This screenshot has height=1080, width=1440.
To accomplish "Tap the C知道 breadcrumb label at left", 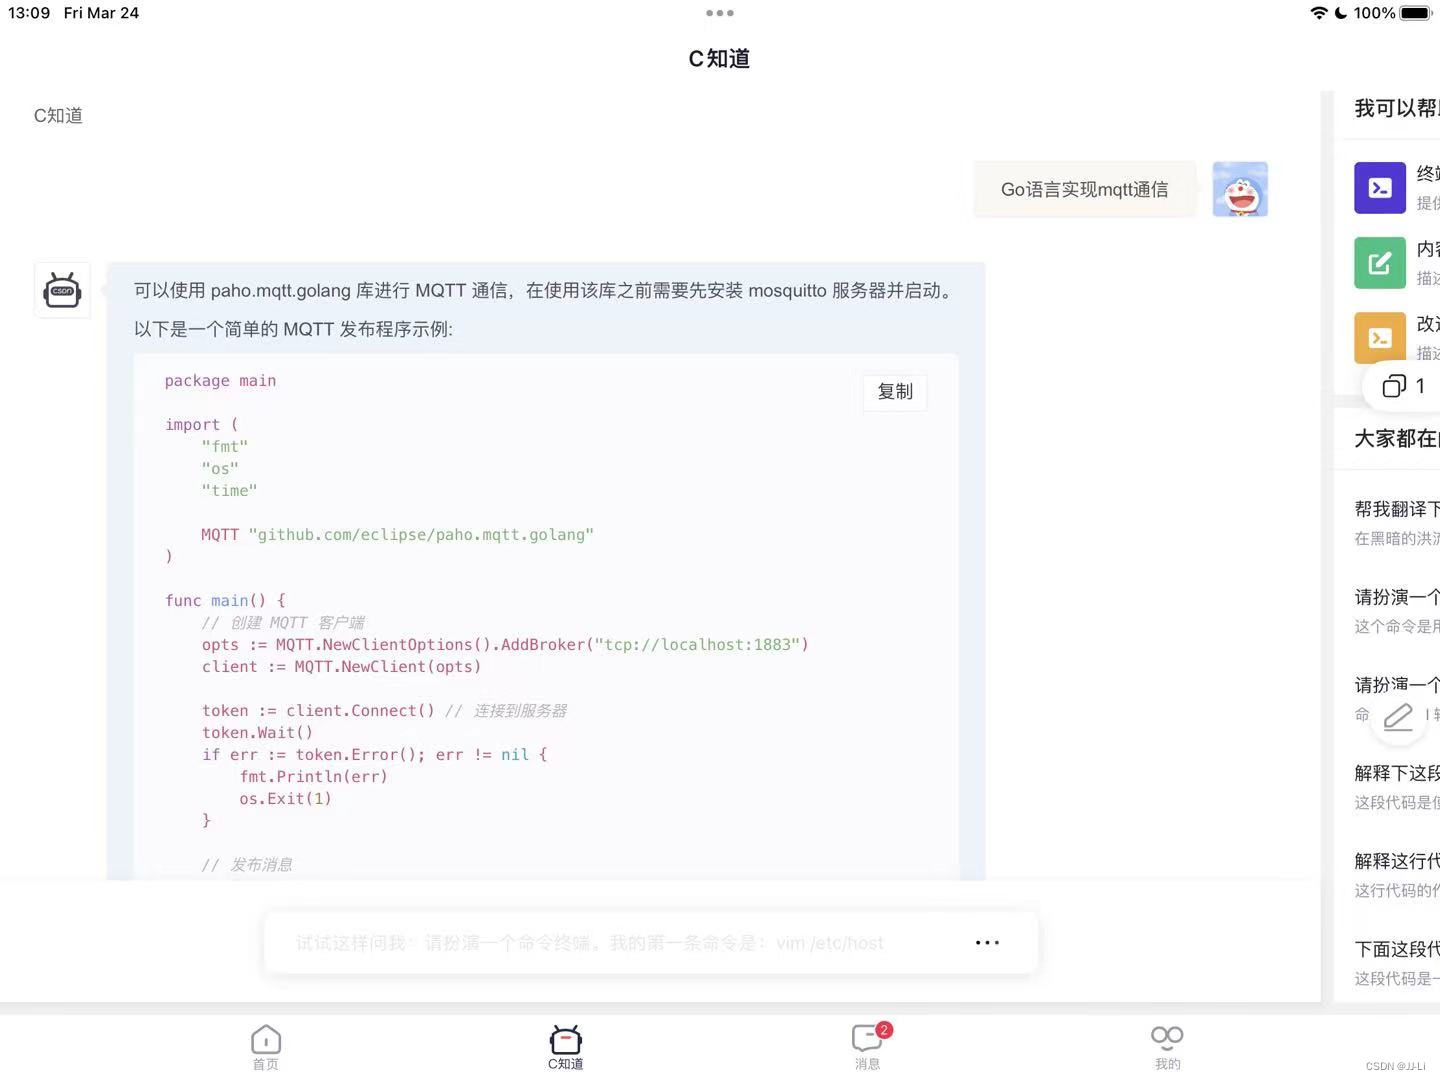I will point(58,115).
